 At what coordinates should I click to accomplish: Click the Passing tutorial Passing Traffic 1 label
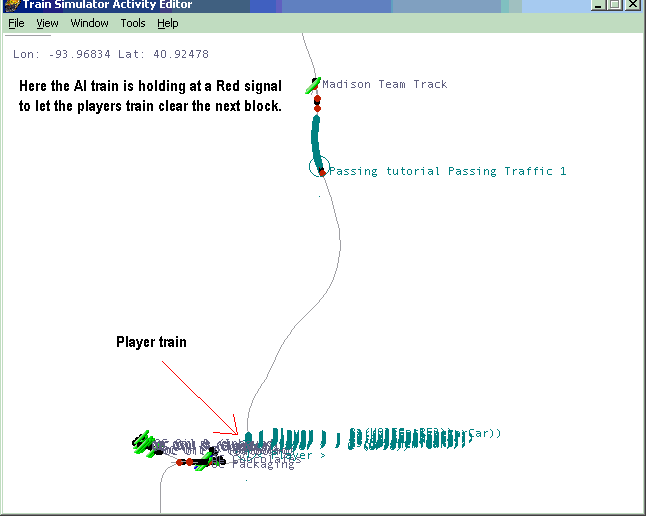coord(447,171)
